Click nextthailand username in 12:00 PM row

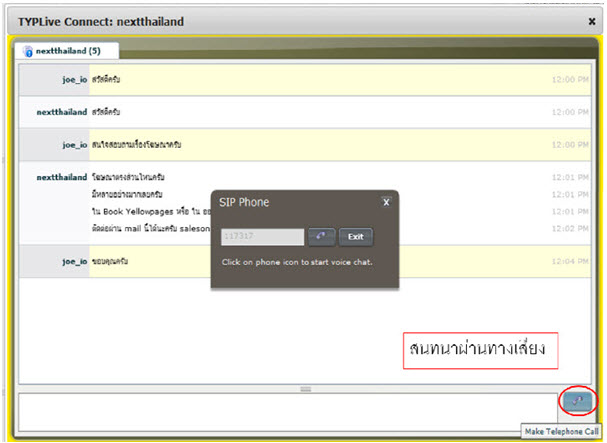click(x=62, y=112)
